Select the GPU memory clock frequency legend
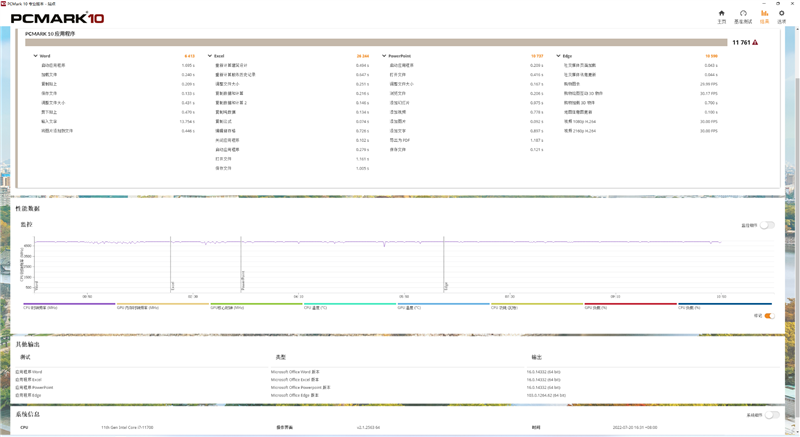The height and width of the screenshot is (437, 800). point(163,306)
